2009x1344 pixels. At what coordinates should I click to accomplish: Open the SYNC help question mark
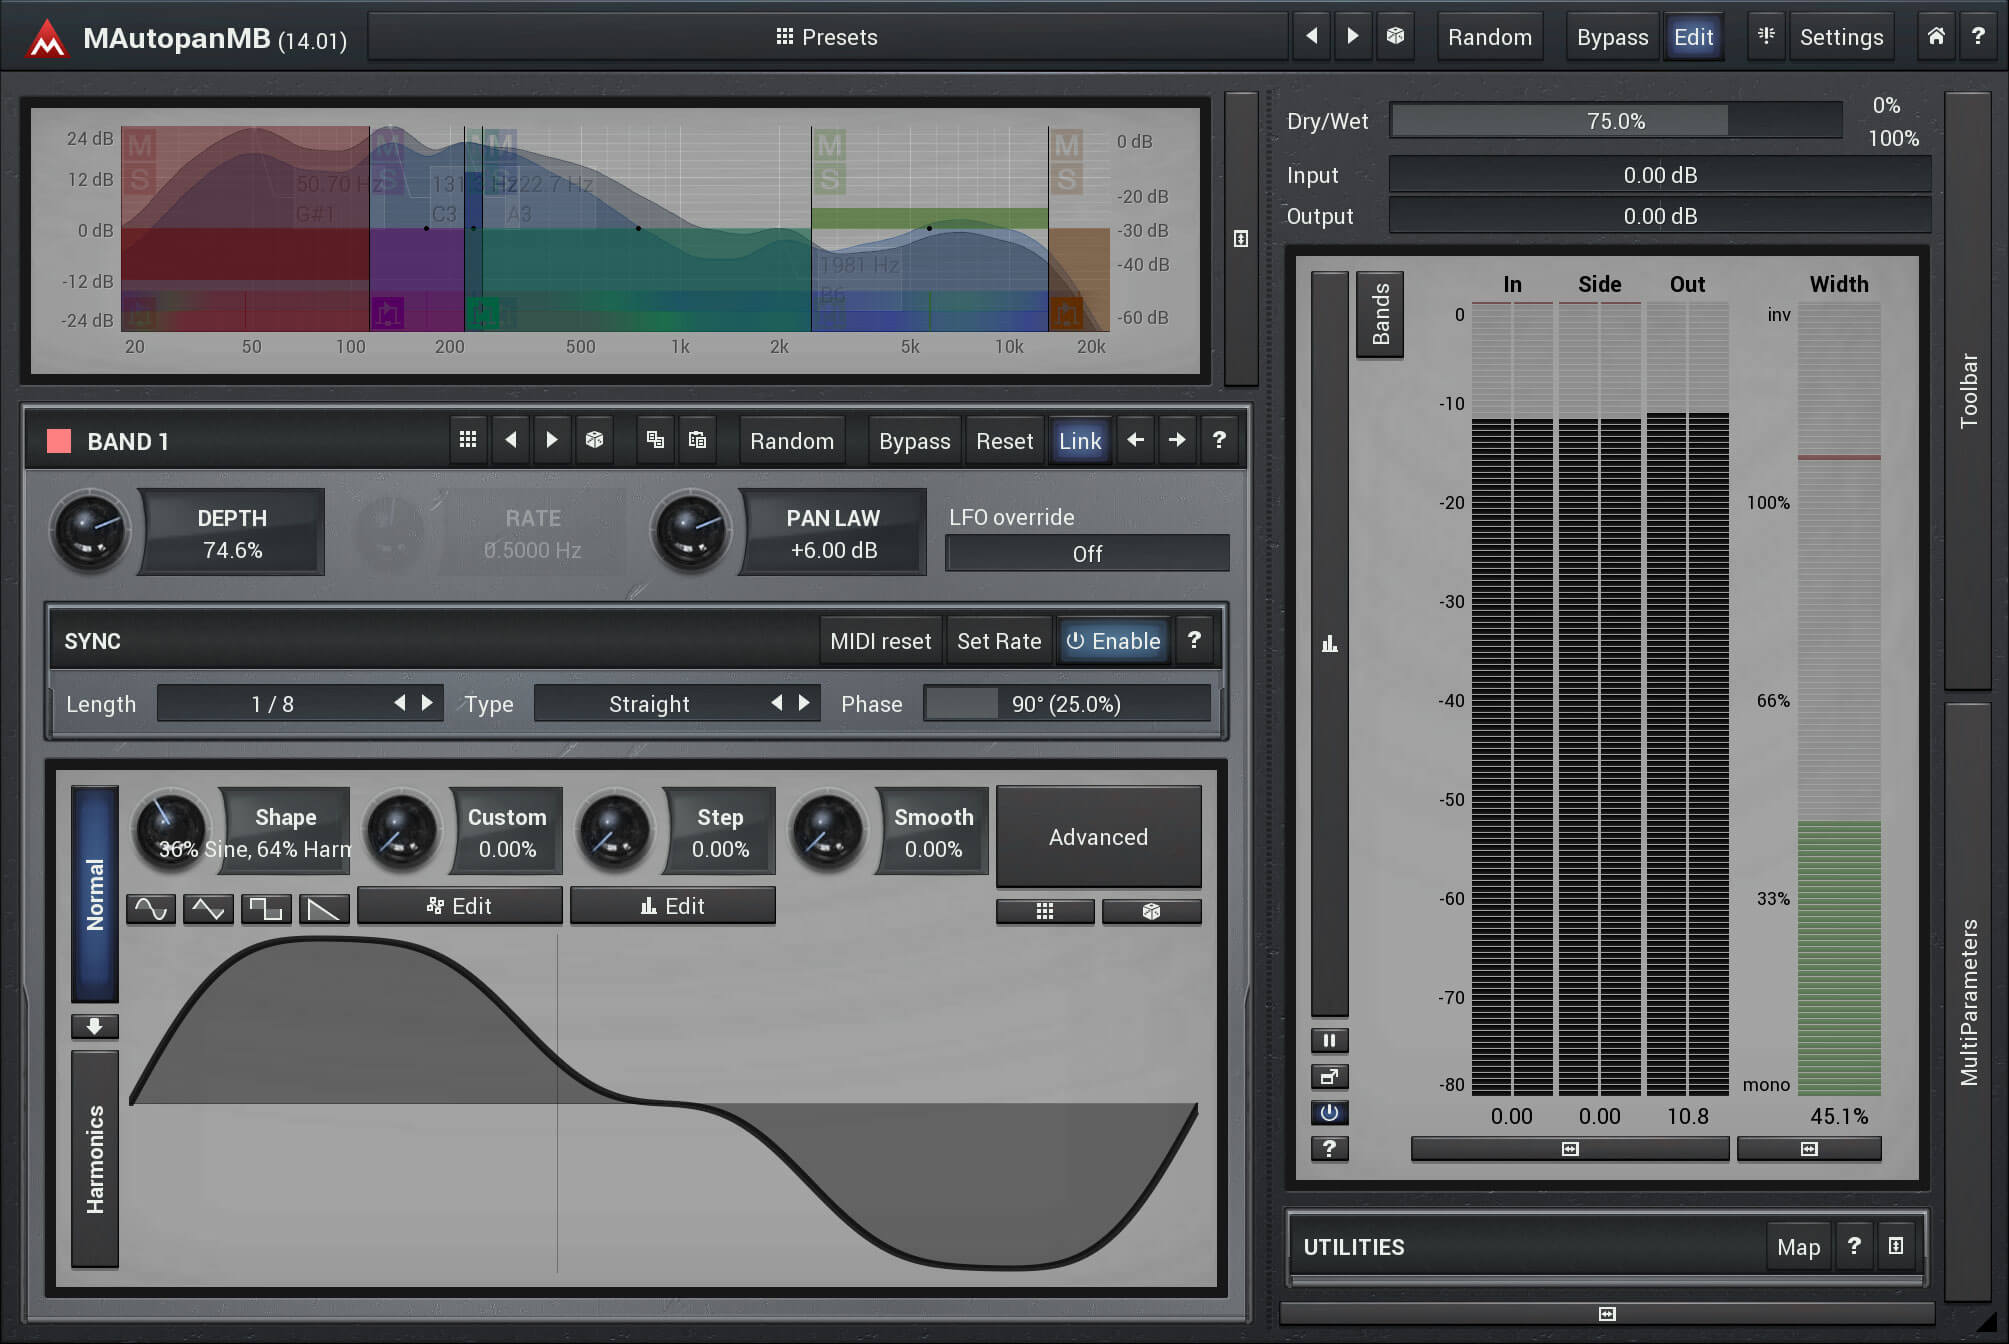(x=1194, y=640)
